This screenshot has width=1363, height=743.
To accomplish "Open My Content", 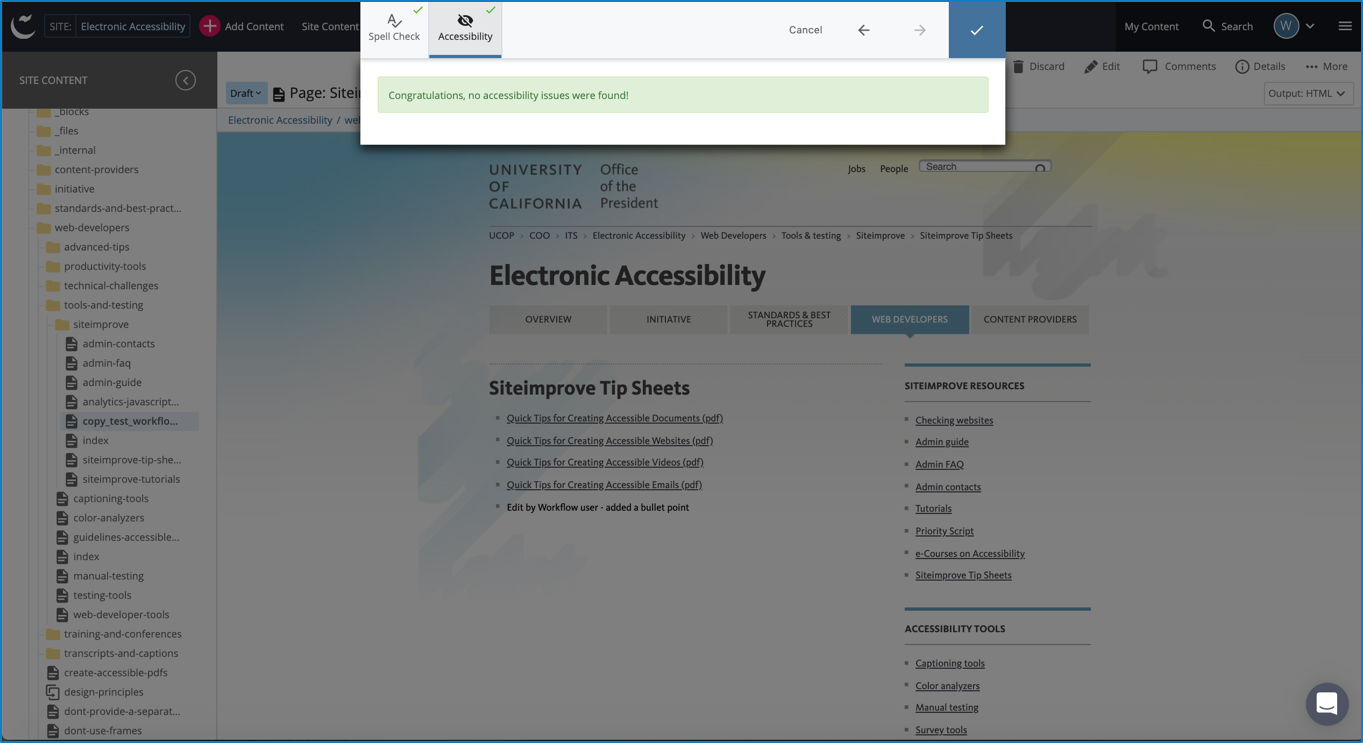I will click(1151, 26).
